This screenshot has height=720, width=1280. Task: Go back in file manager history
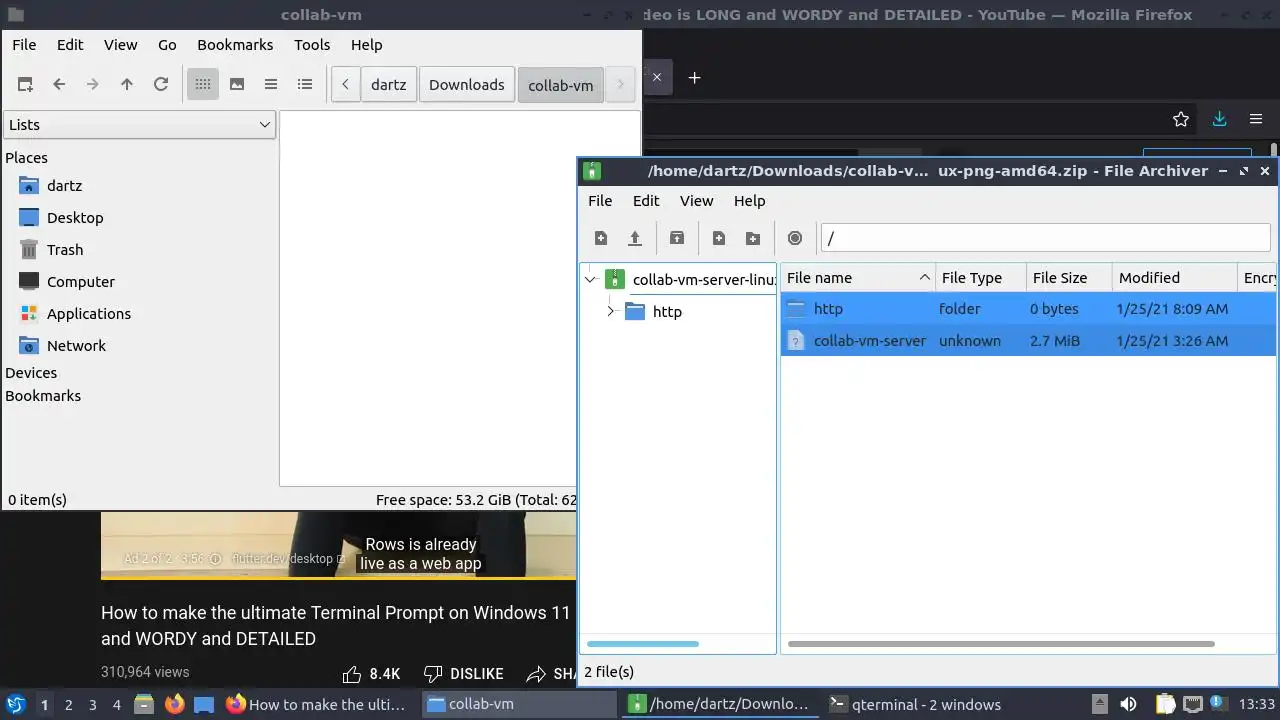[59, 85]
